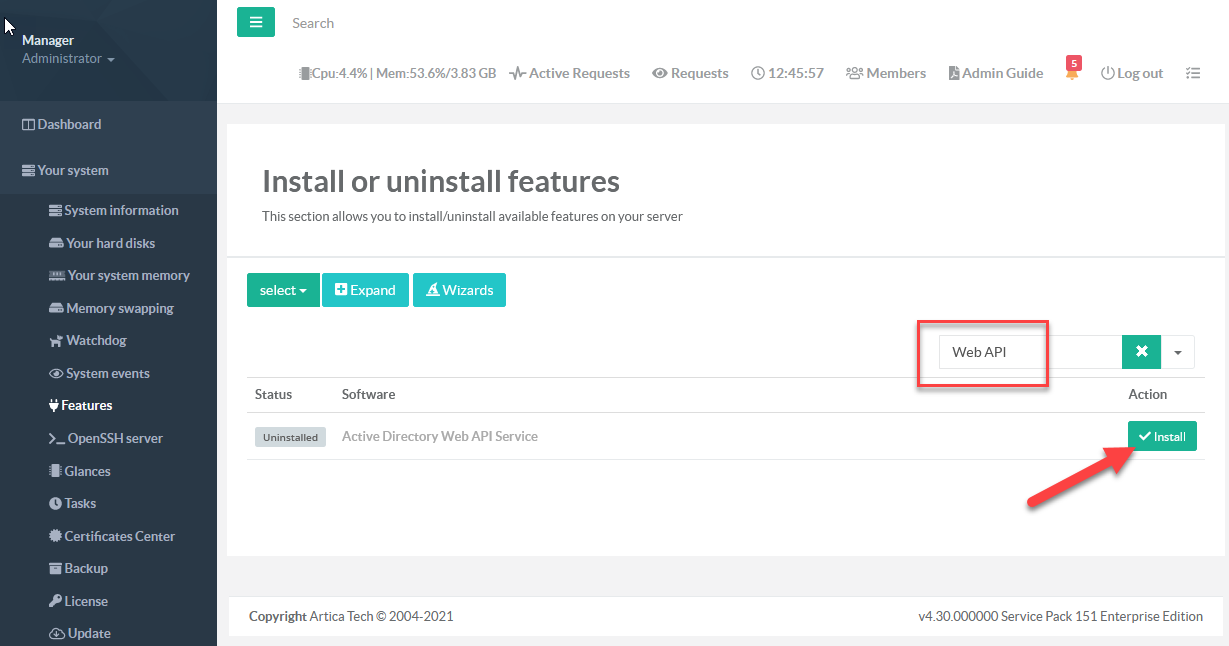Clear the search with the X button
This screenshot has width=1229, height=646.
[x=1141, y=352]
